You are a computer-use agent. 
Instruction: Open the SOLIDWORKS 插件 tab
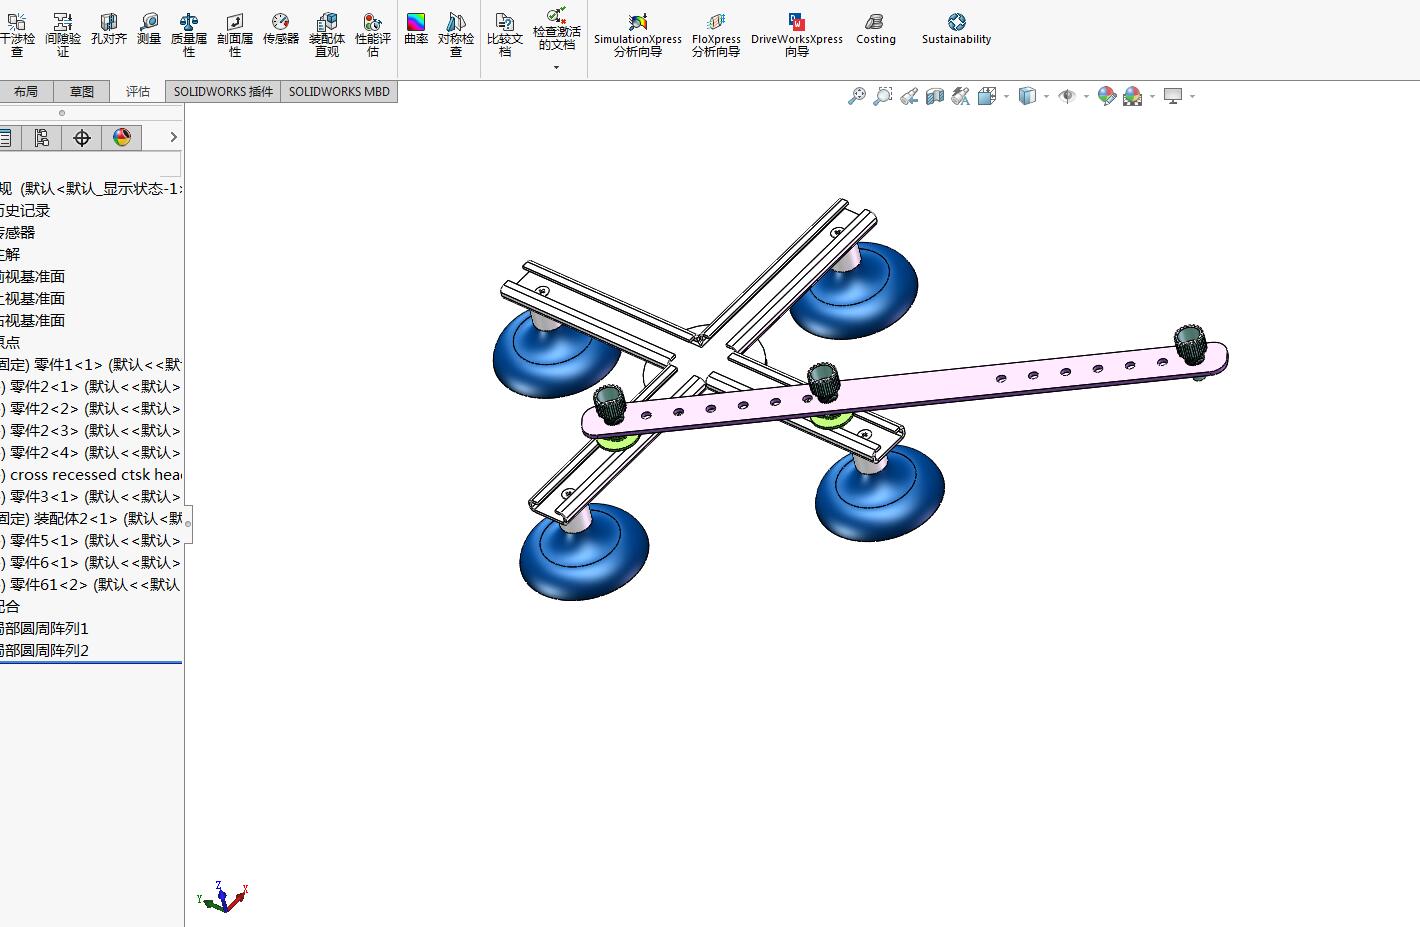pos(223,91)
